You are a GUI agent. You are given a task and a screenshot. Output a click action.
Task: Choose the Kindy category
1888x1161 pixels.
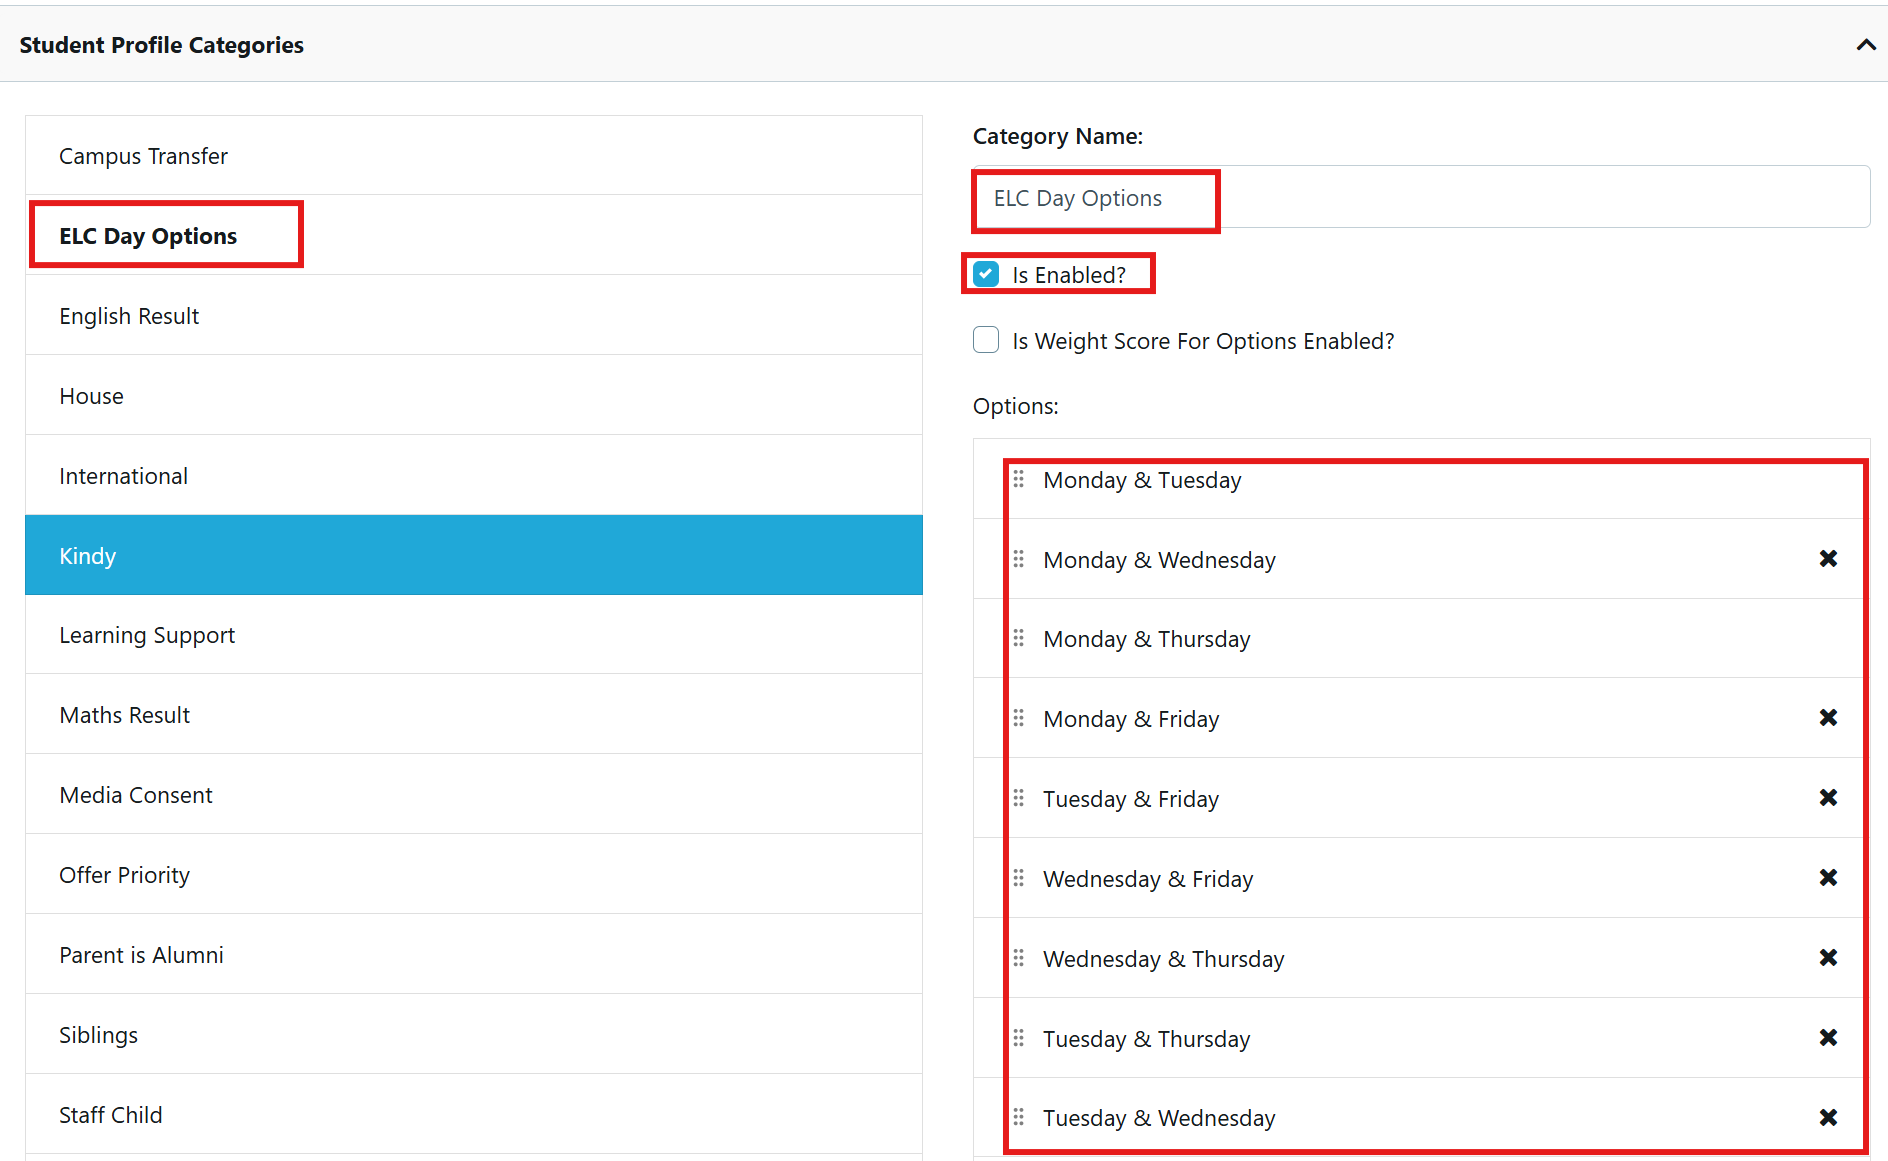pos(88,556)
